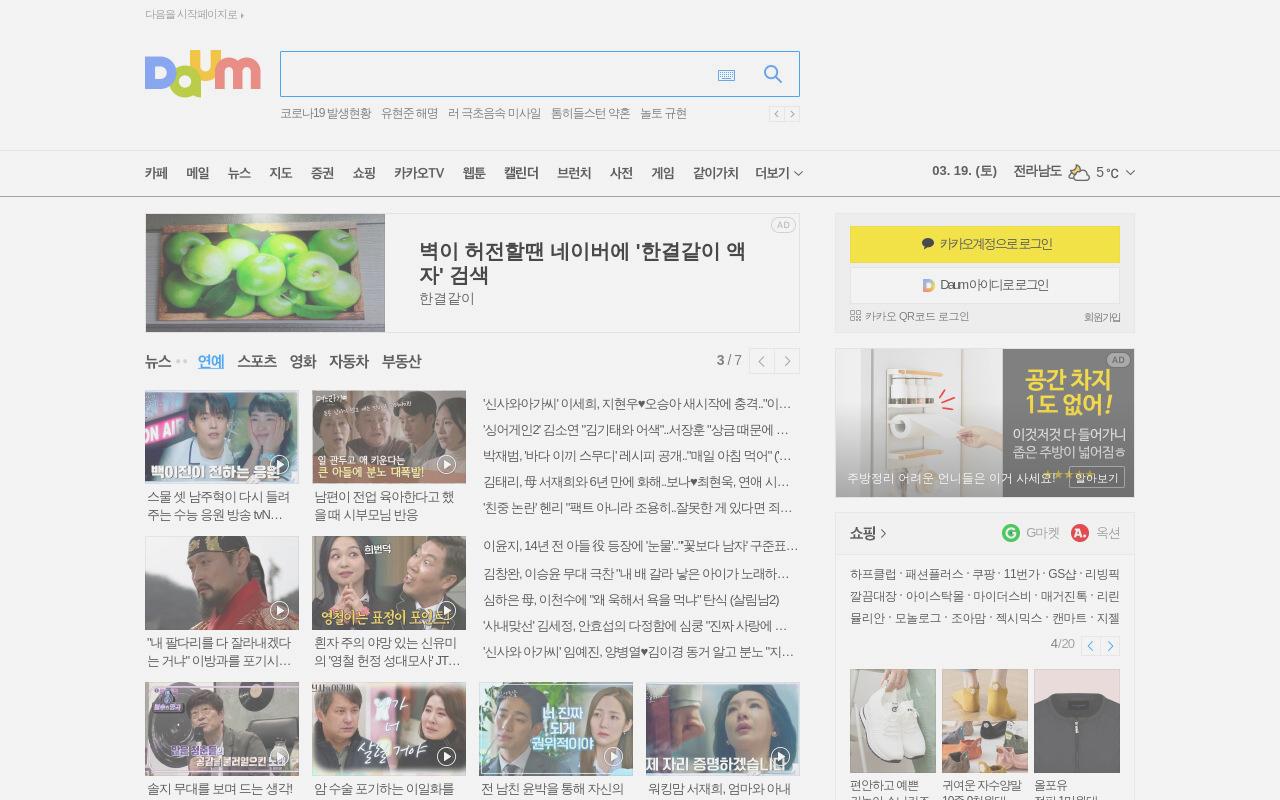
Task: Open the 지도 menu item
Action: [x=281, y=173]
